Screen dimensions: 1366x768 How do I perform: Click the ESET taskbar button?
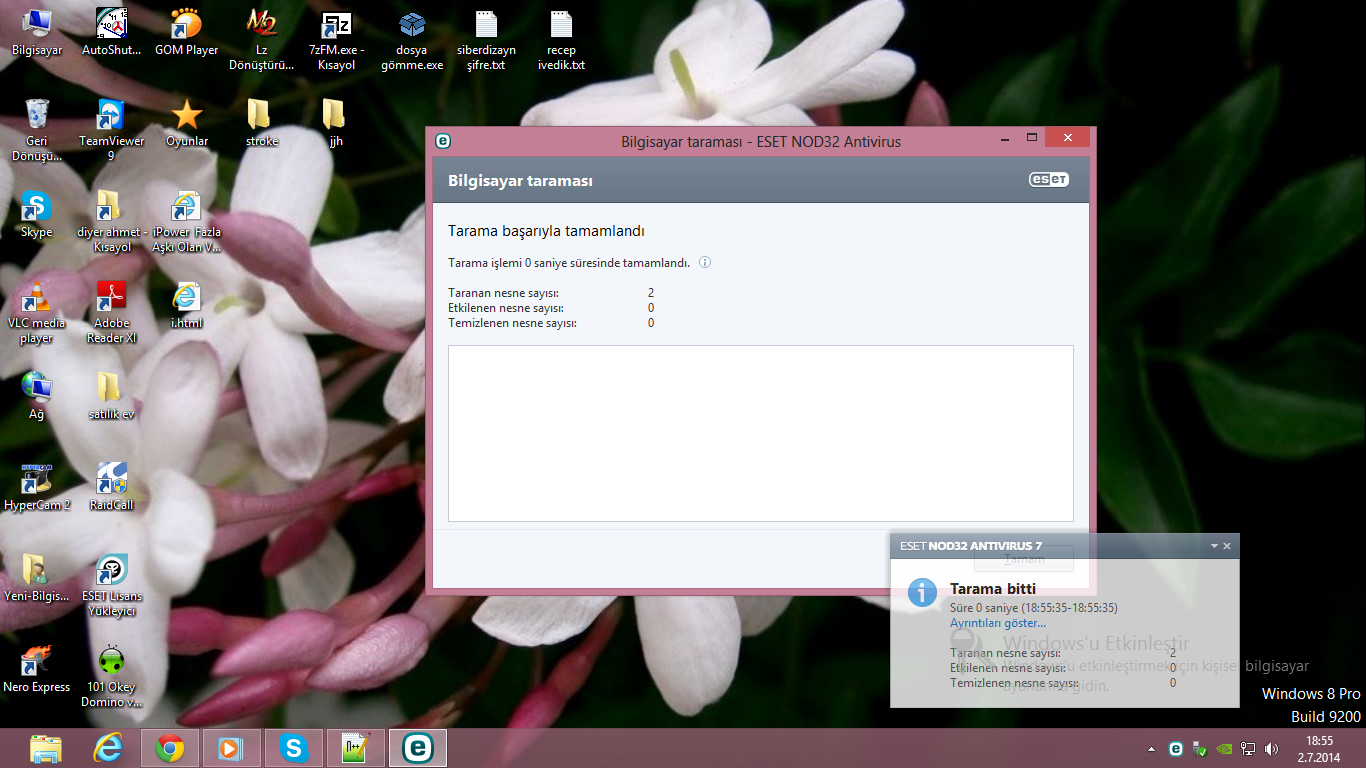(417, 748)
